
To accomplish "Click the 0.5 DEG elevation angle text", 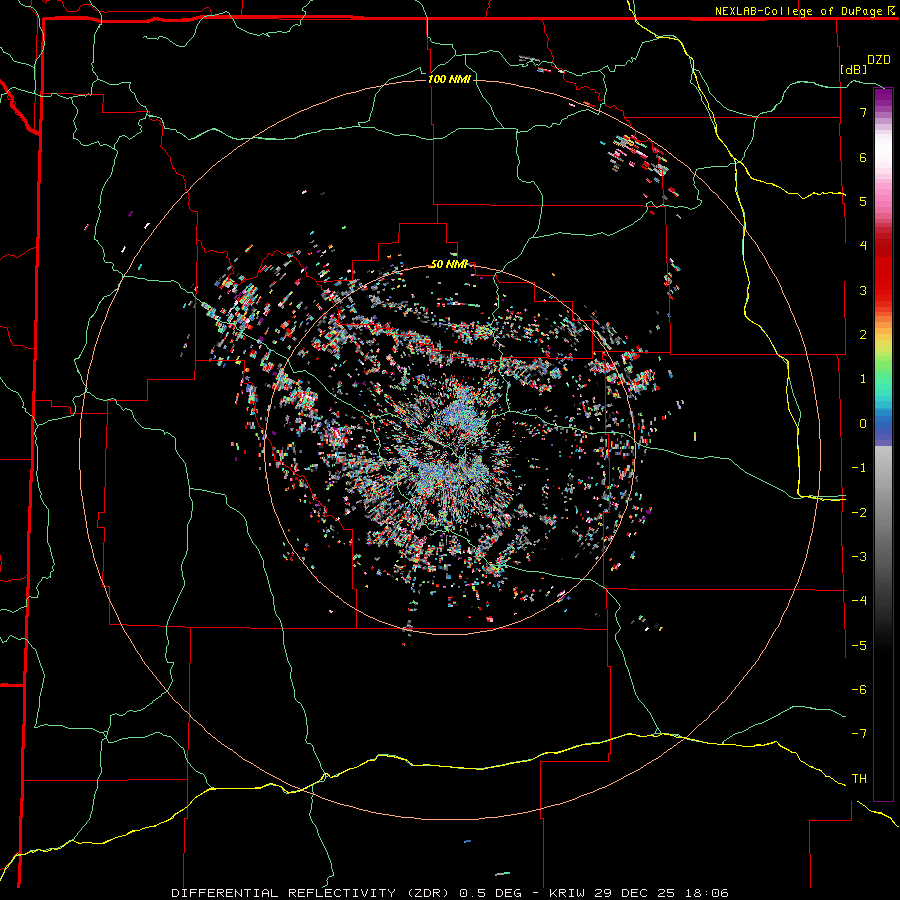I will point(490,893).
